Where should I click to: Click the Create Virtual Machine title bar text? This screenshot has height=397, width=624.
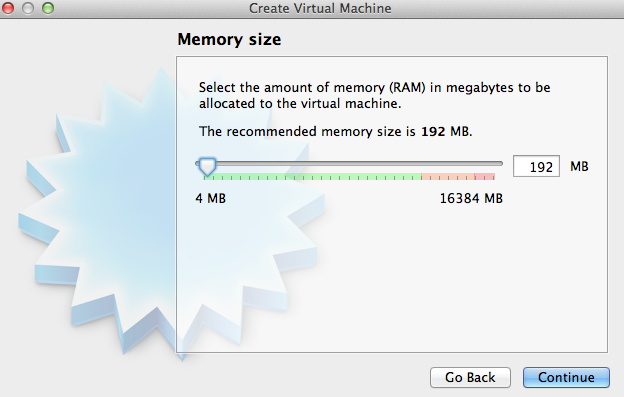coord(320,8)
